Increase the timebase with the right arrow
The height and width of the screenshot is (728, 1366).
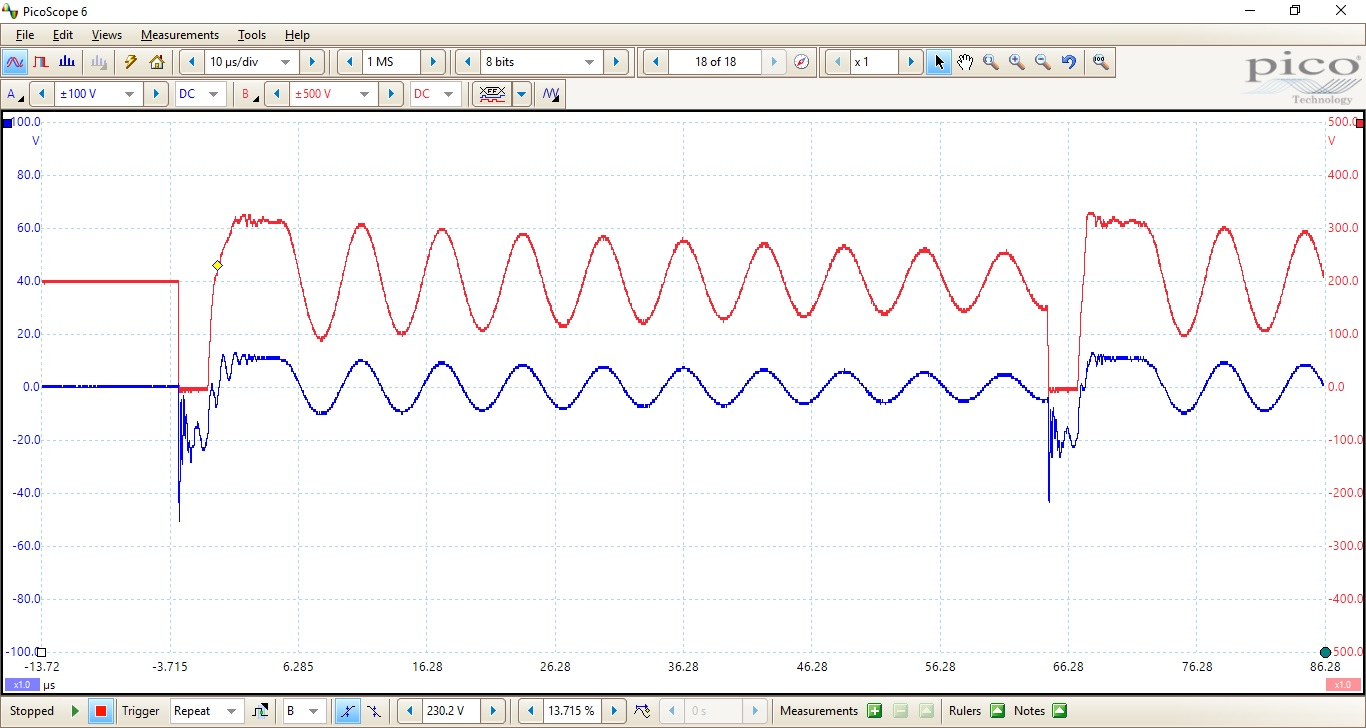coord(312,62)
